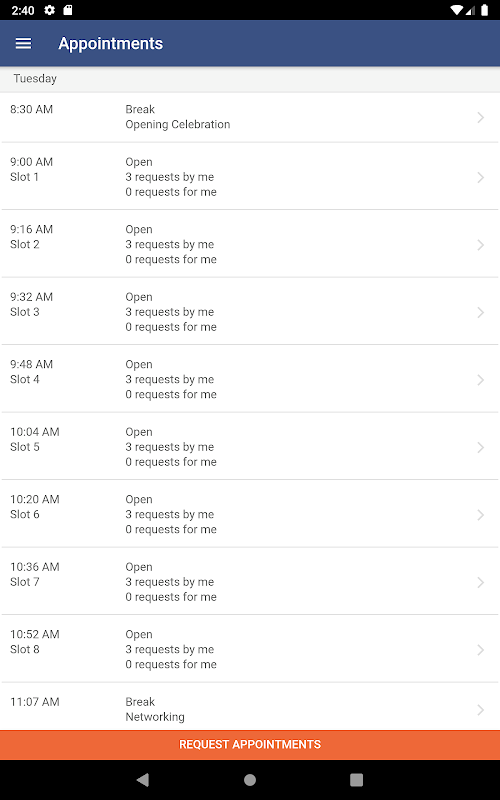The image size is (500, 800).
Task: Expand chevron for 8:30 AM Opening Celebration
Action: (481, 117)
